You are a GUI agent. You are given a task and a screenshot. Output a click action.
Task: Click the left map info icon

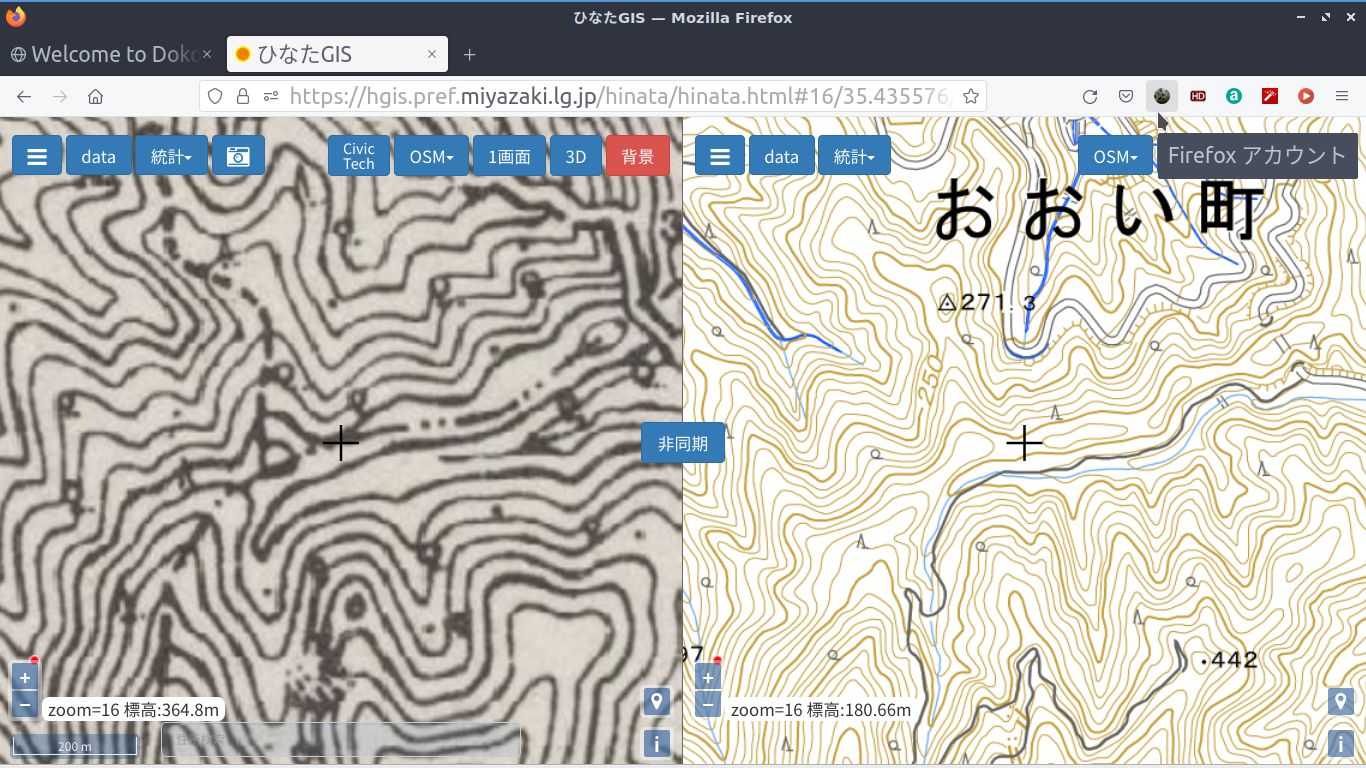656,743
